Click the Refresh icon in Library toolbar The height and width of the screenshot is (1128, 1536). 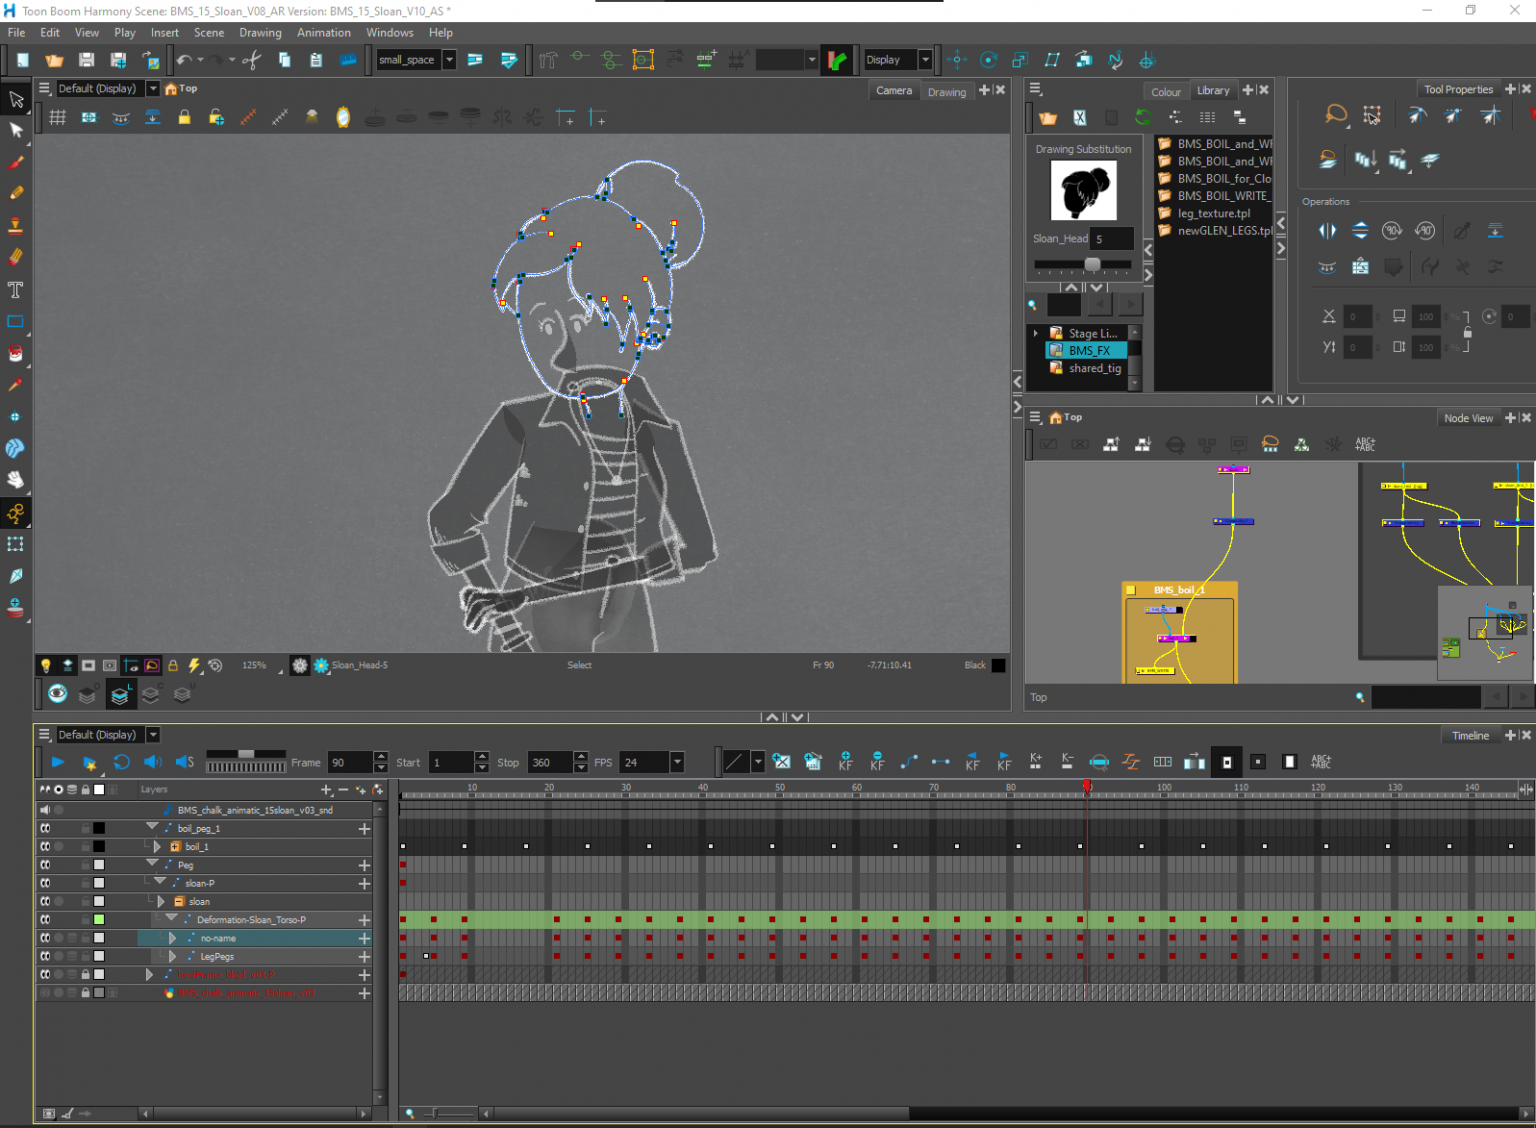click(1143, 118)
